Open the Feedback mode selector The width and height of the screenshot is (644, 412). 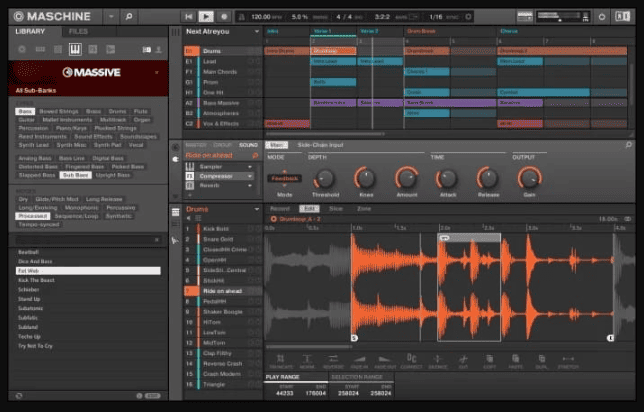coord(285,178)
